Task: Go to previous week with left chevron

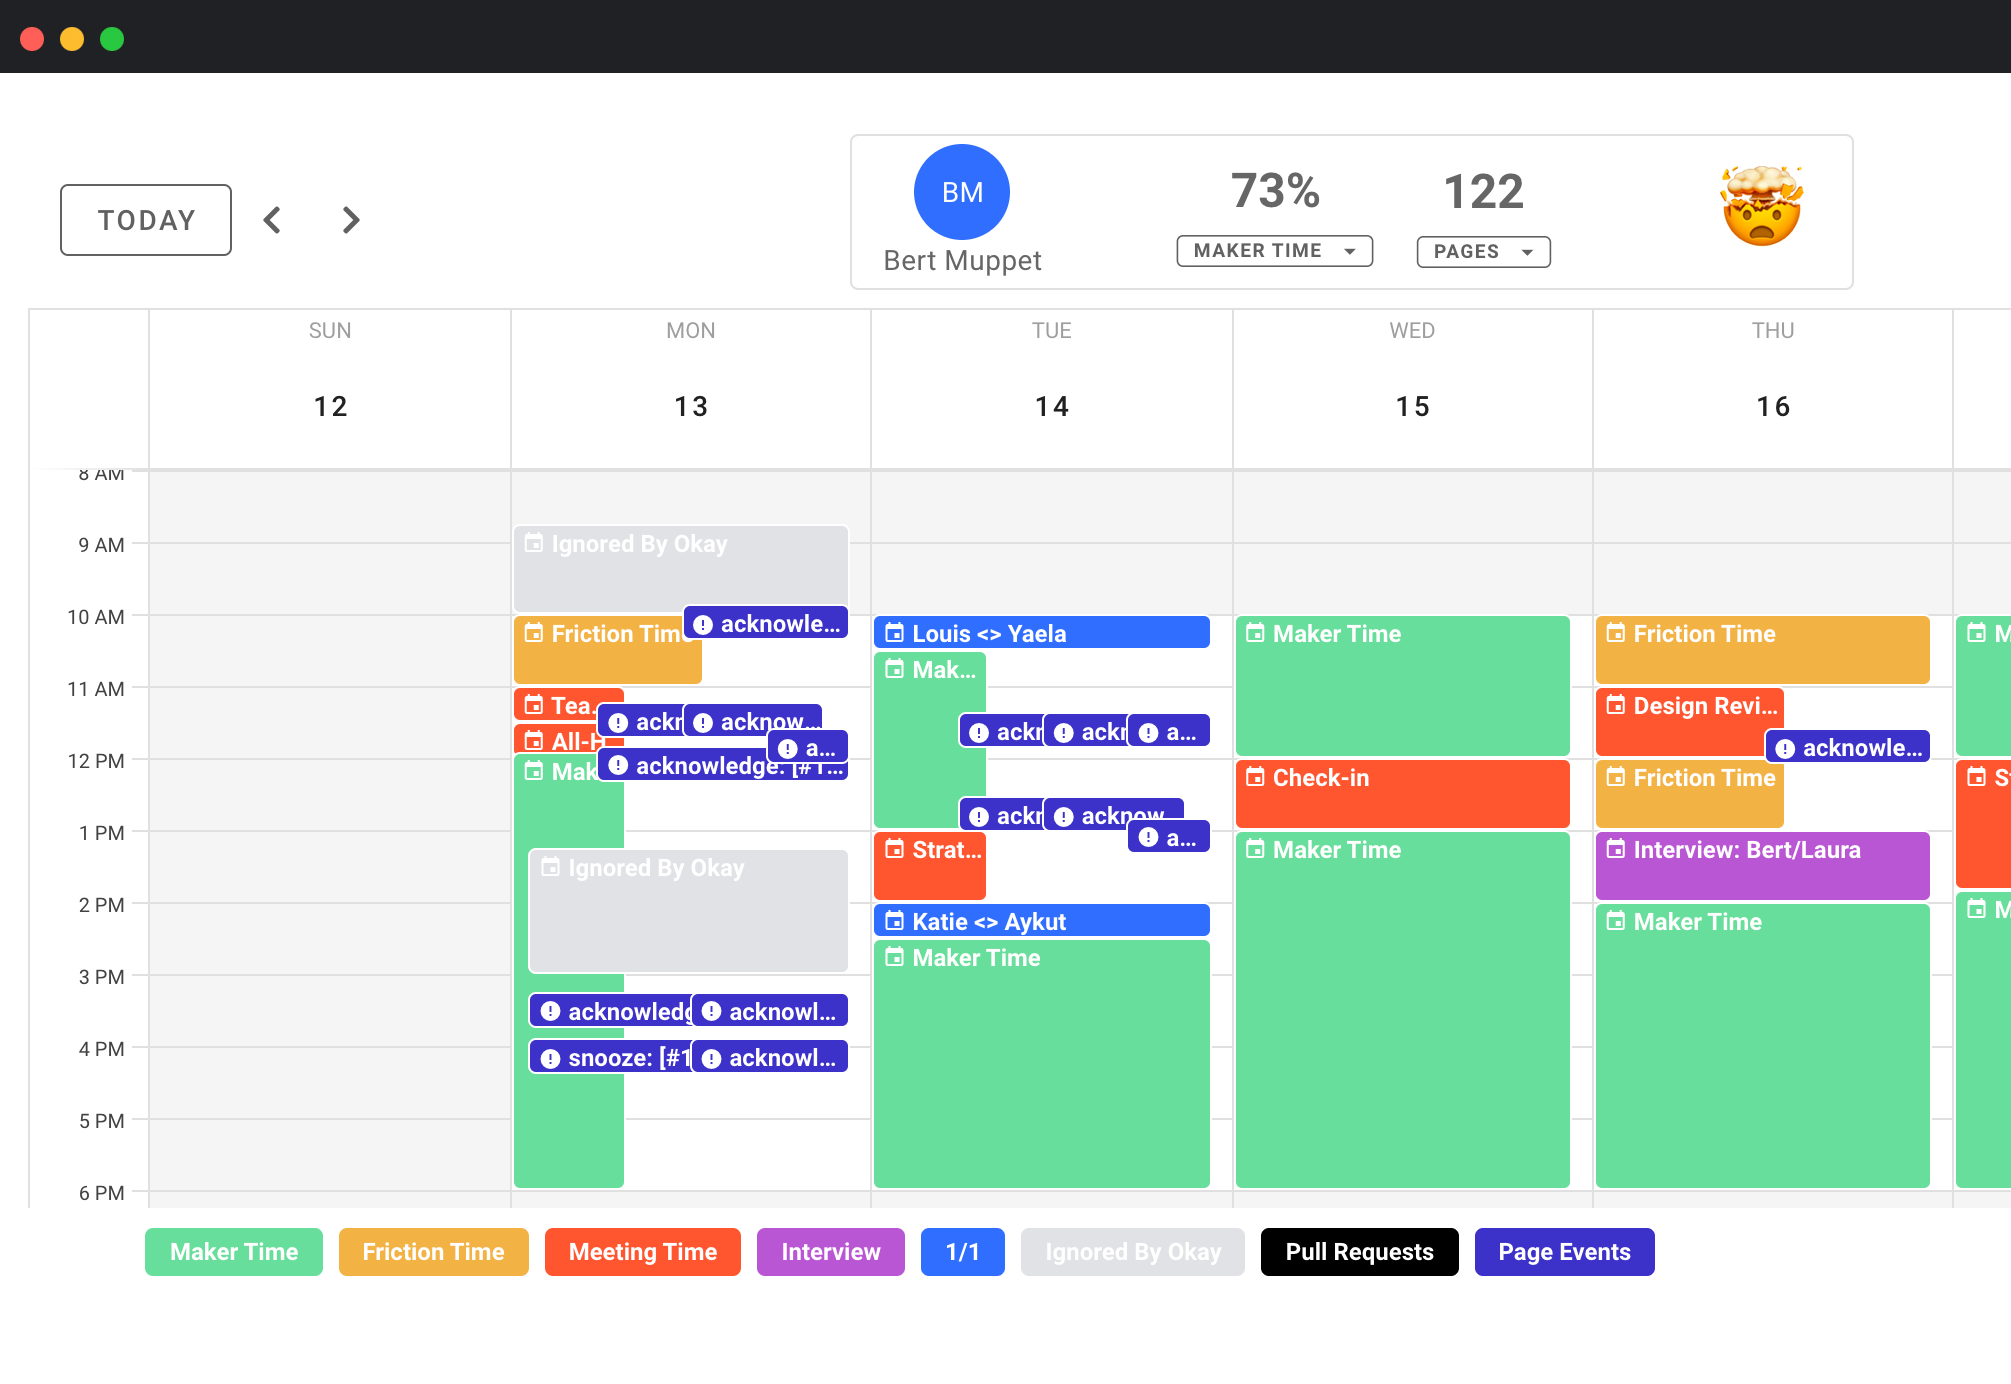Action: pyautogui.click(x=272, y=220)
